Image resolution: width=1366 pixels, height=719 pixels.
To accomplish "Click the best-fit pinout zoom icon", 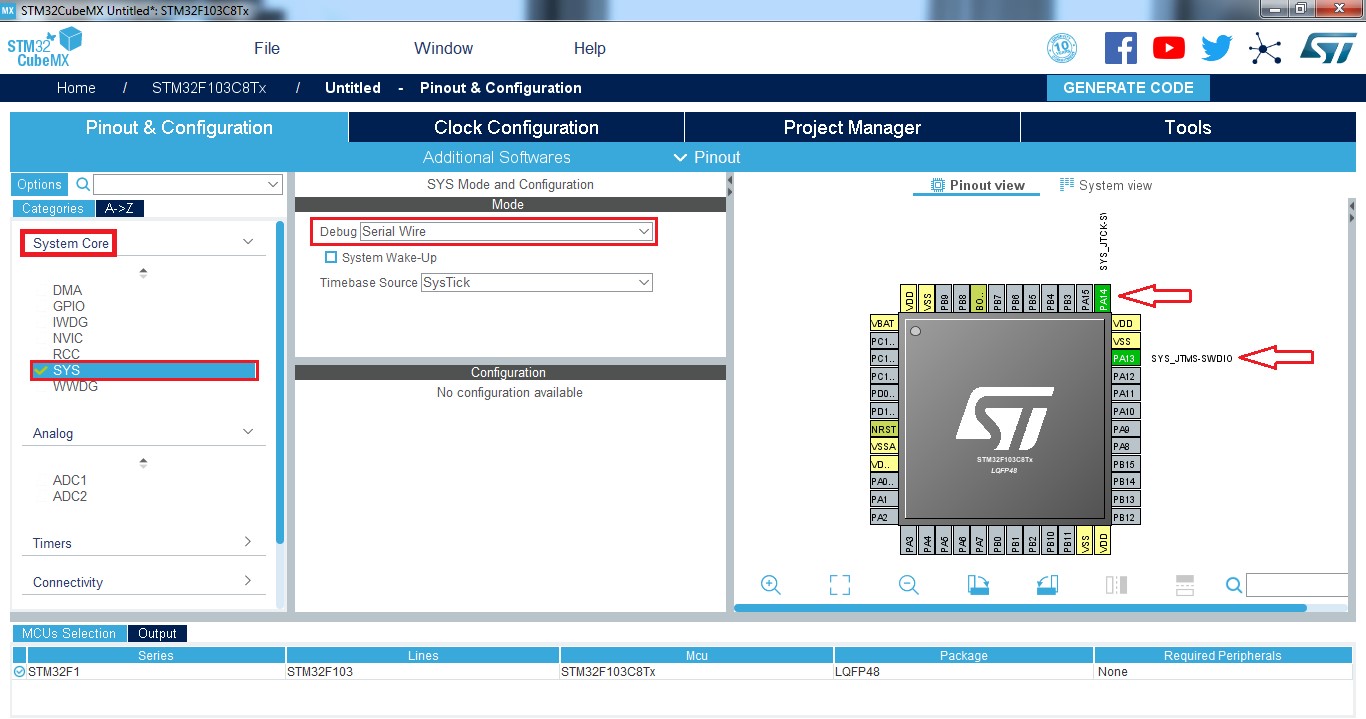I will pyautogui.click(x=839, y=584).
